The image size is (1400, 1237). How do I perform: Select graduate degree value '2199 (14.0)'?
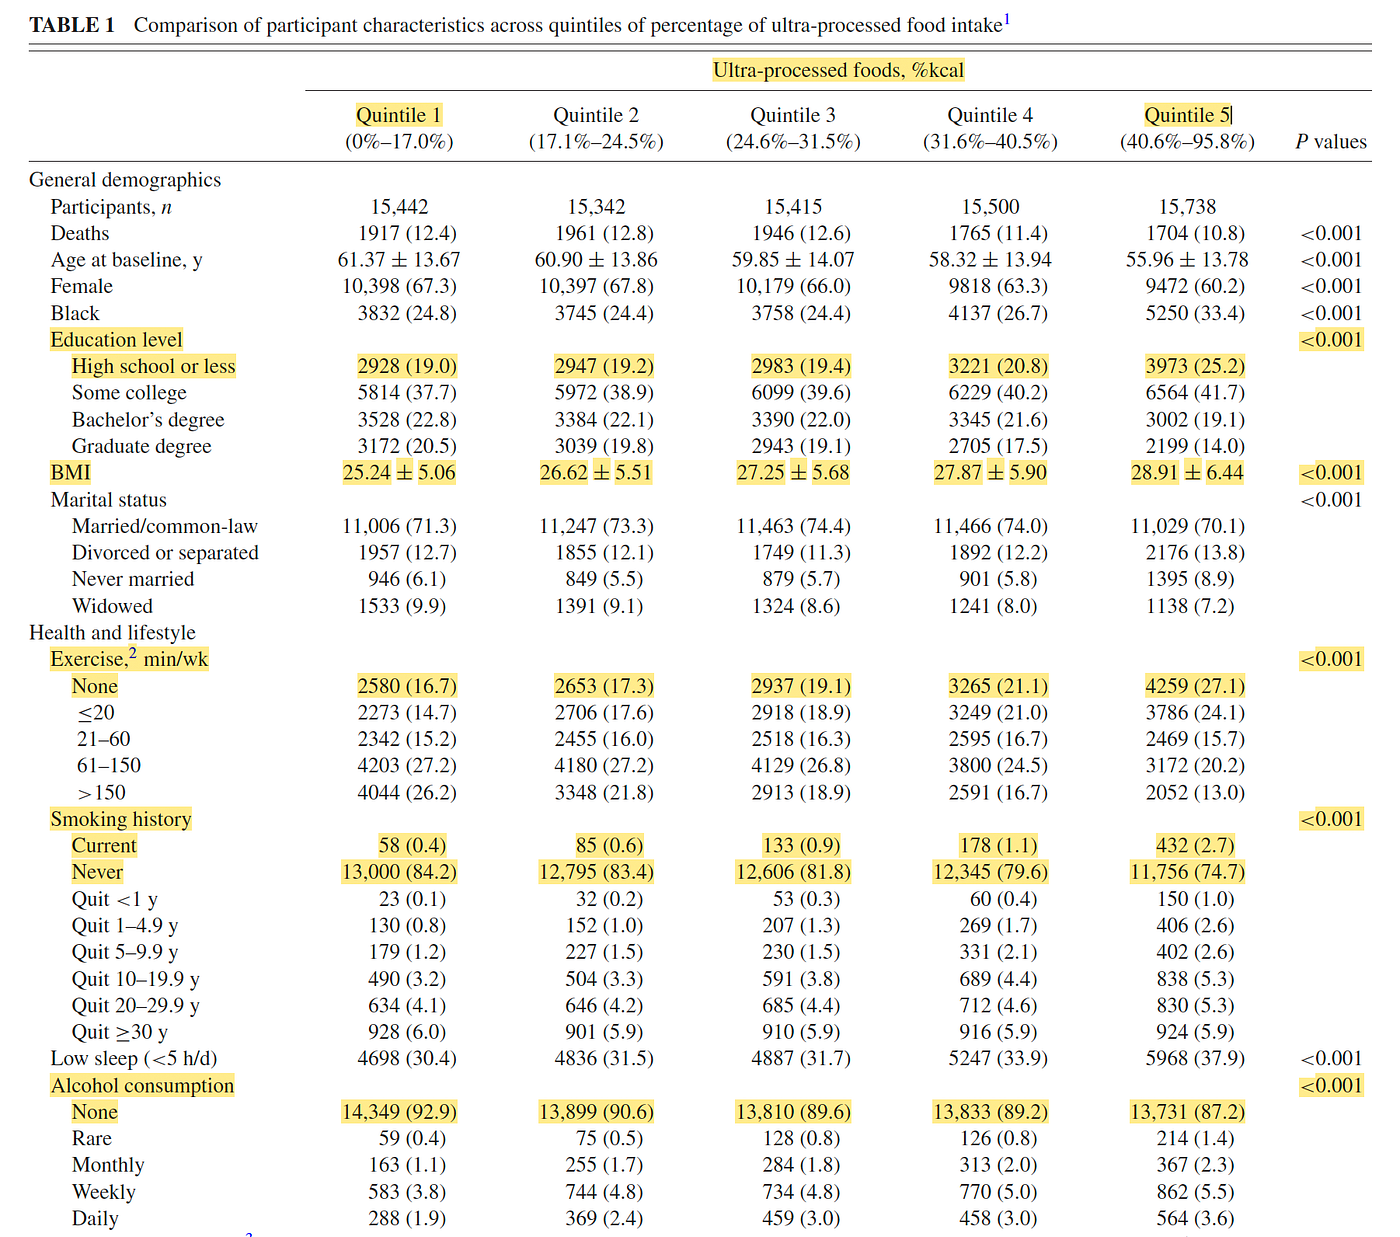1195,446
